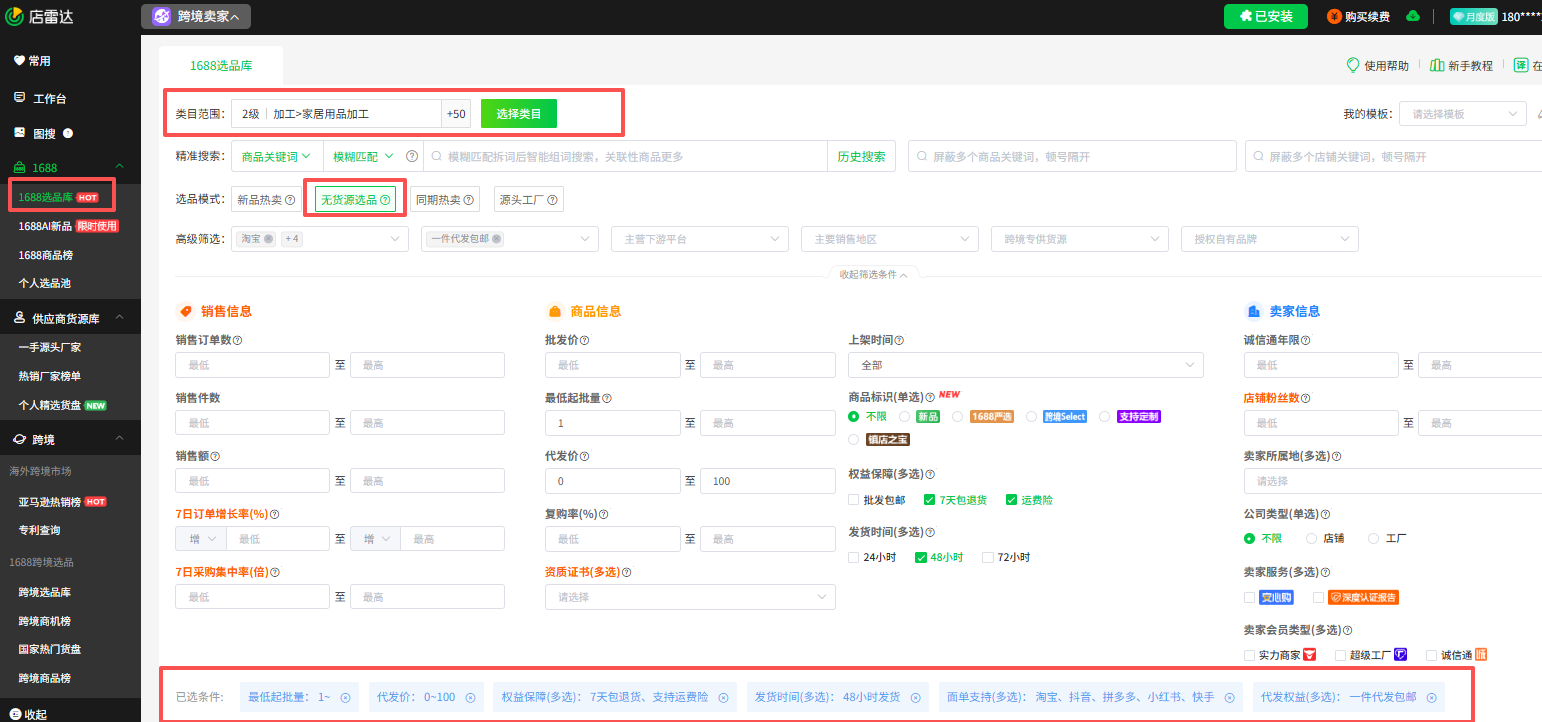The width and height of the screenshot is (1542, 722).
Task: Collapse filters via 收起筛选条件
Action: tap(875, 272)
